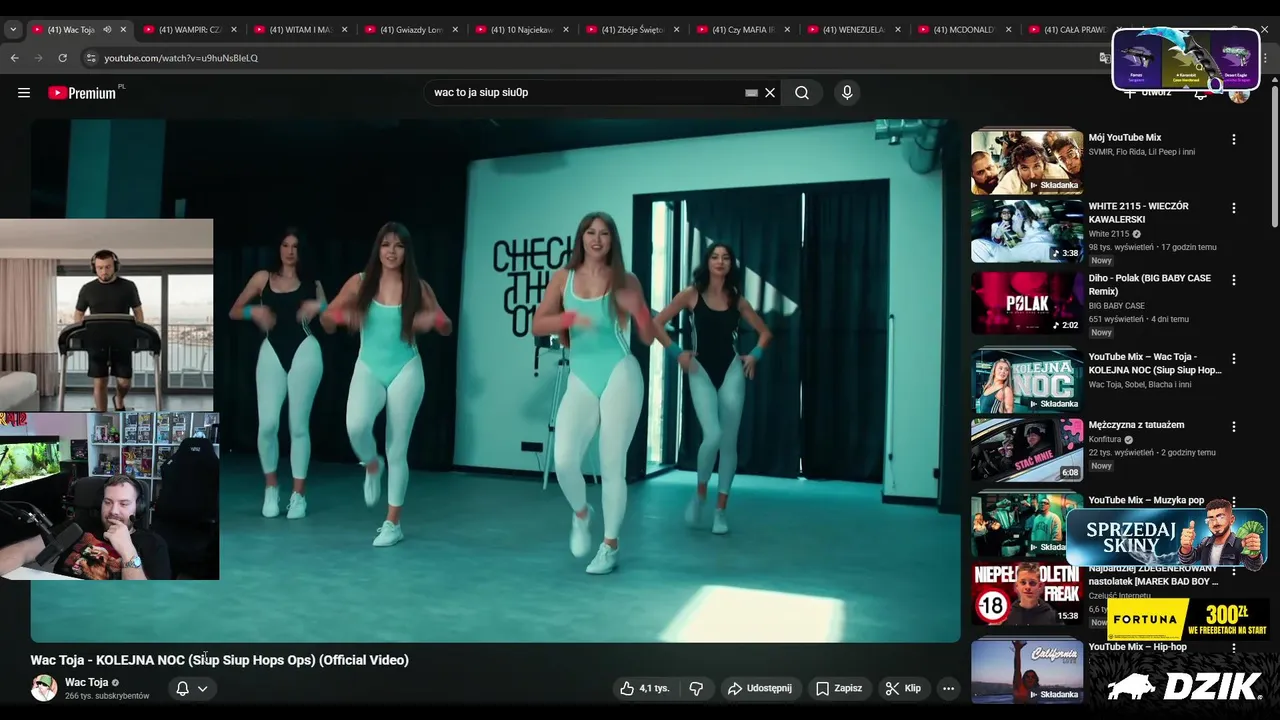1280x720 pixels.
Task: Save the video with Zapisz
Action: (x=838, y=688)
